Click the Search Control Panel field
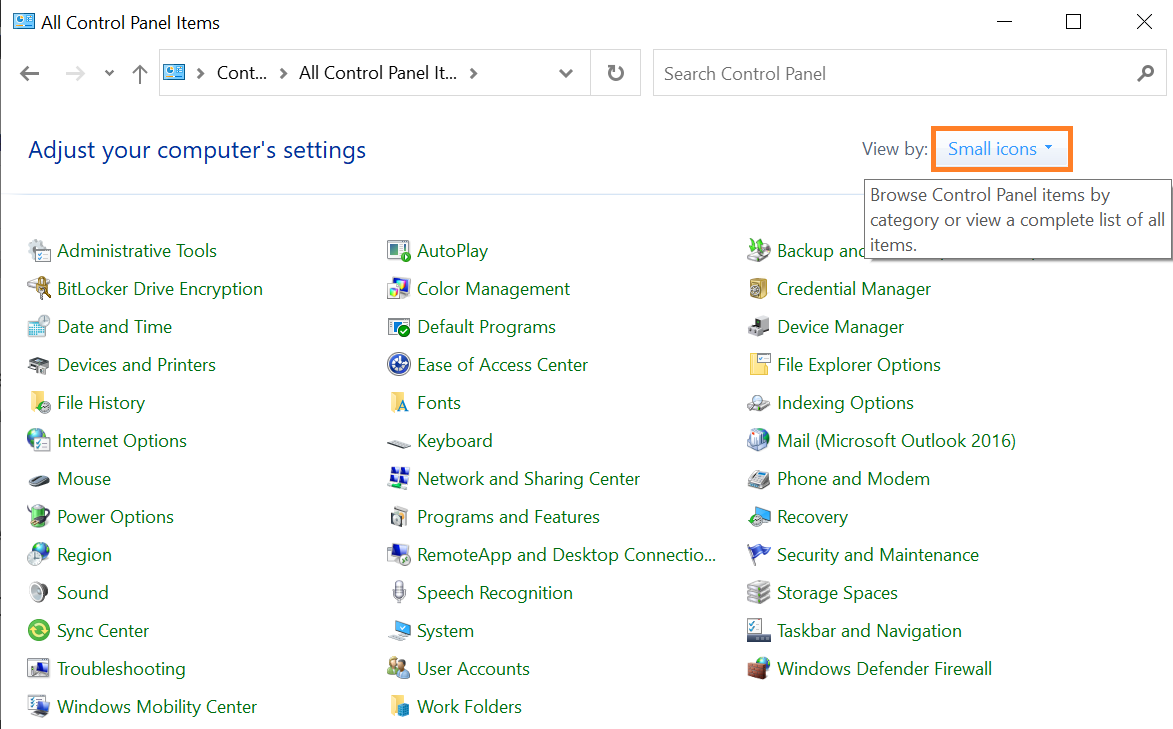The height and width of the screenshot is (729, 1173). click(890, 73)
